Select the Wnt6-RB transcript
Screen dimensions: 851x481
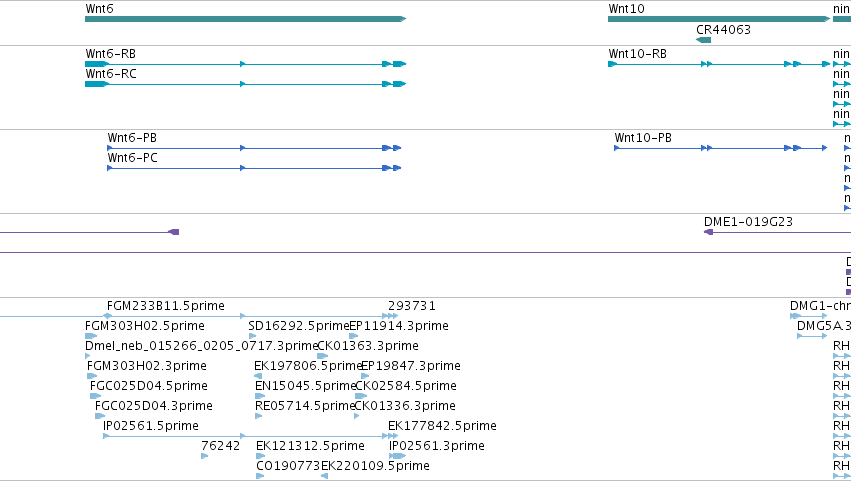click(x=245, y=64)
